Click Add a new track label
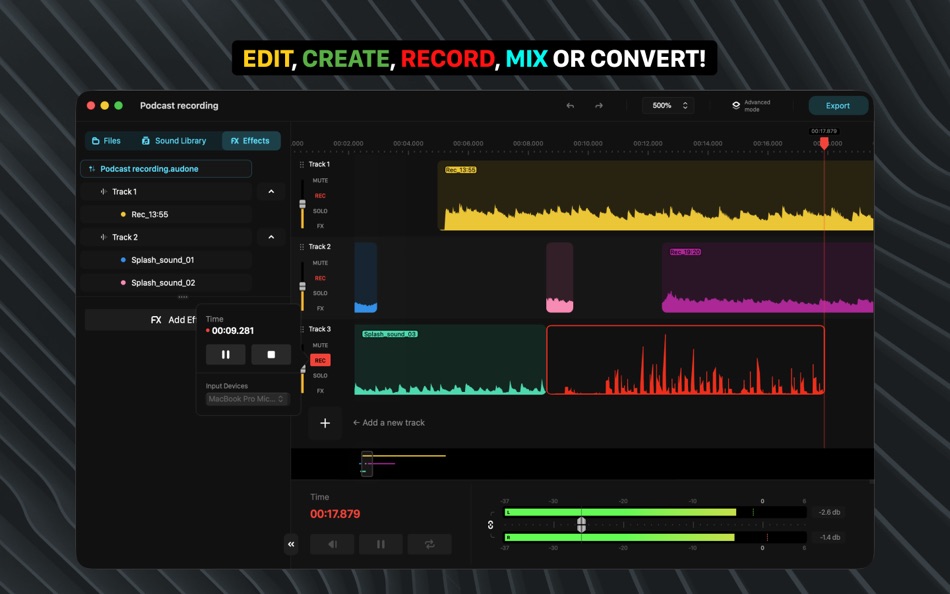Image resolution: width=950 pixels, height=594 pixels. pyautogui.click(x=390, y=423)
